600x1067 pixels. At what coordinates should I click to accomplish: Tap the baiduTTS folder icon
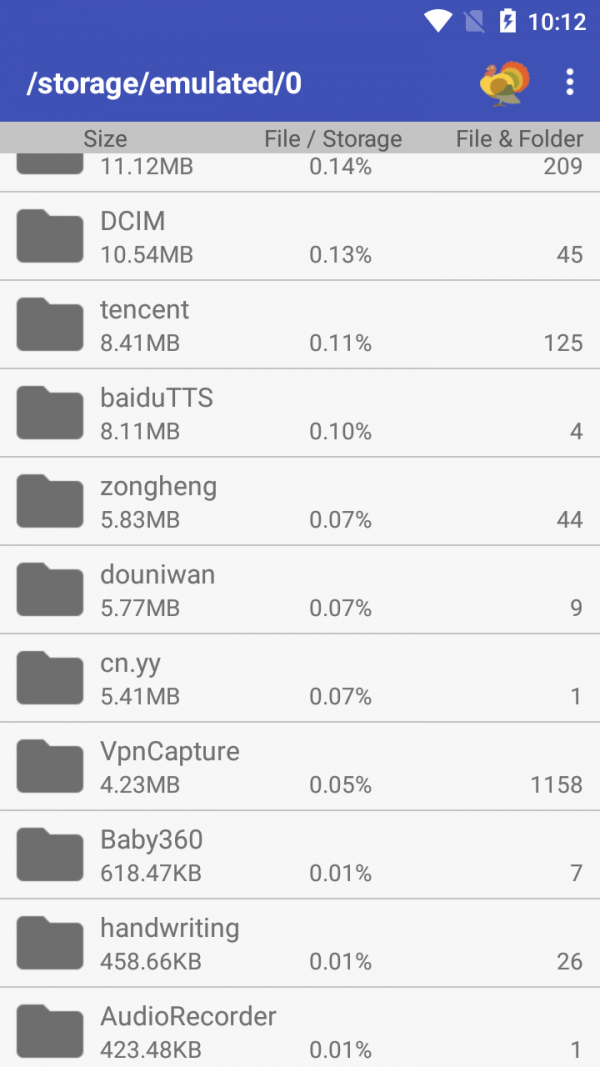50,413
